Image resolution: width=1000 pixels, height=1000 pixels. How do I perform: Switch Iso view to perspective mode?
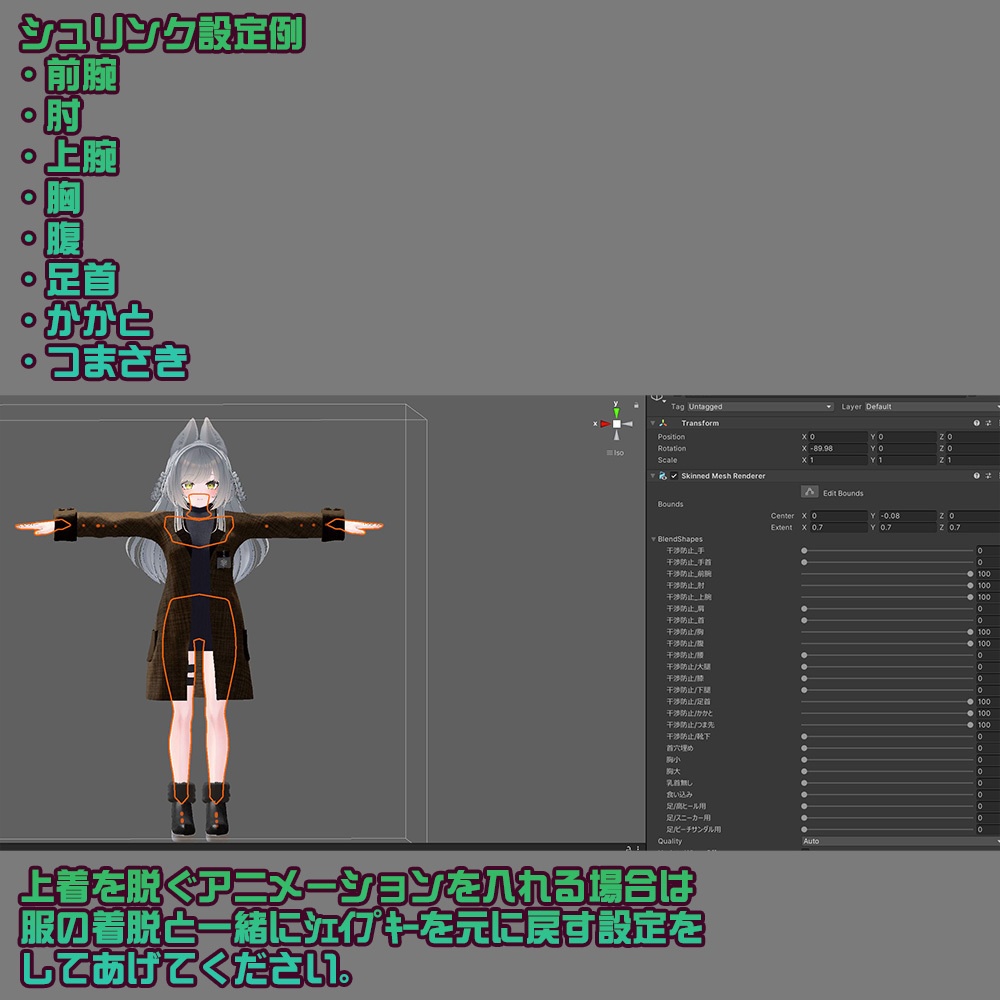pyautogui.click(x=615, y=452)
